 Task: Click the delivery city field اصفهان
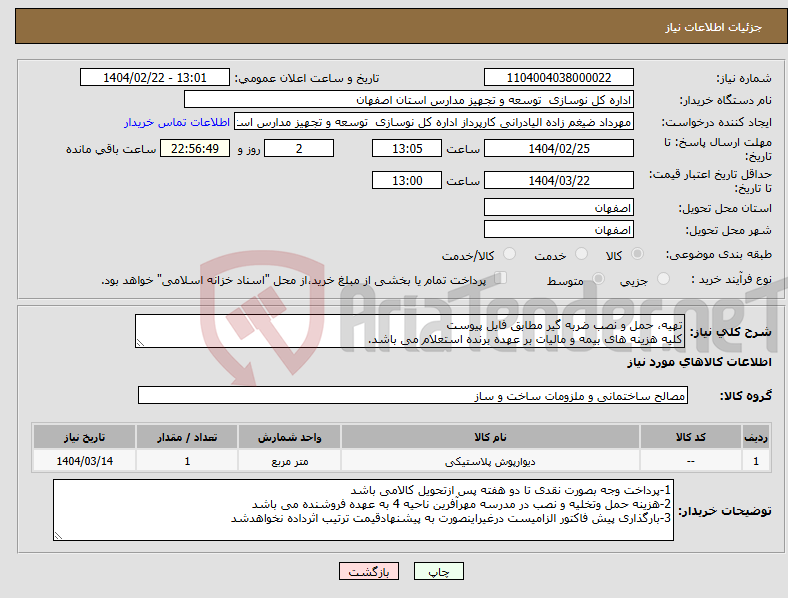tap(559, 229)
